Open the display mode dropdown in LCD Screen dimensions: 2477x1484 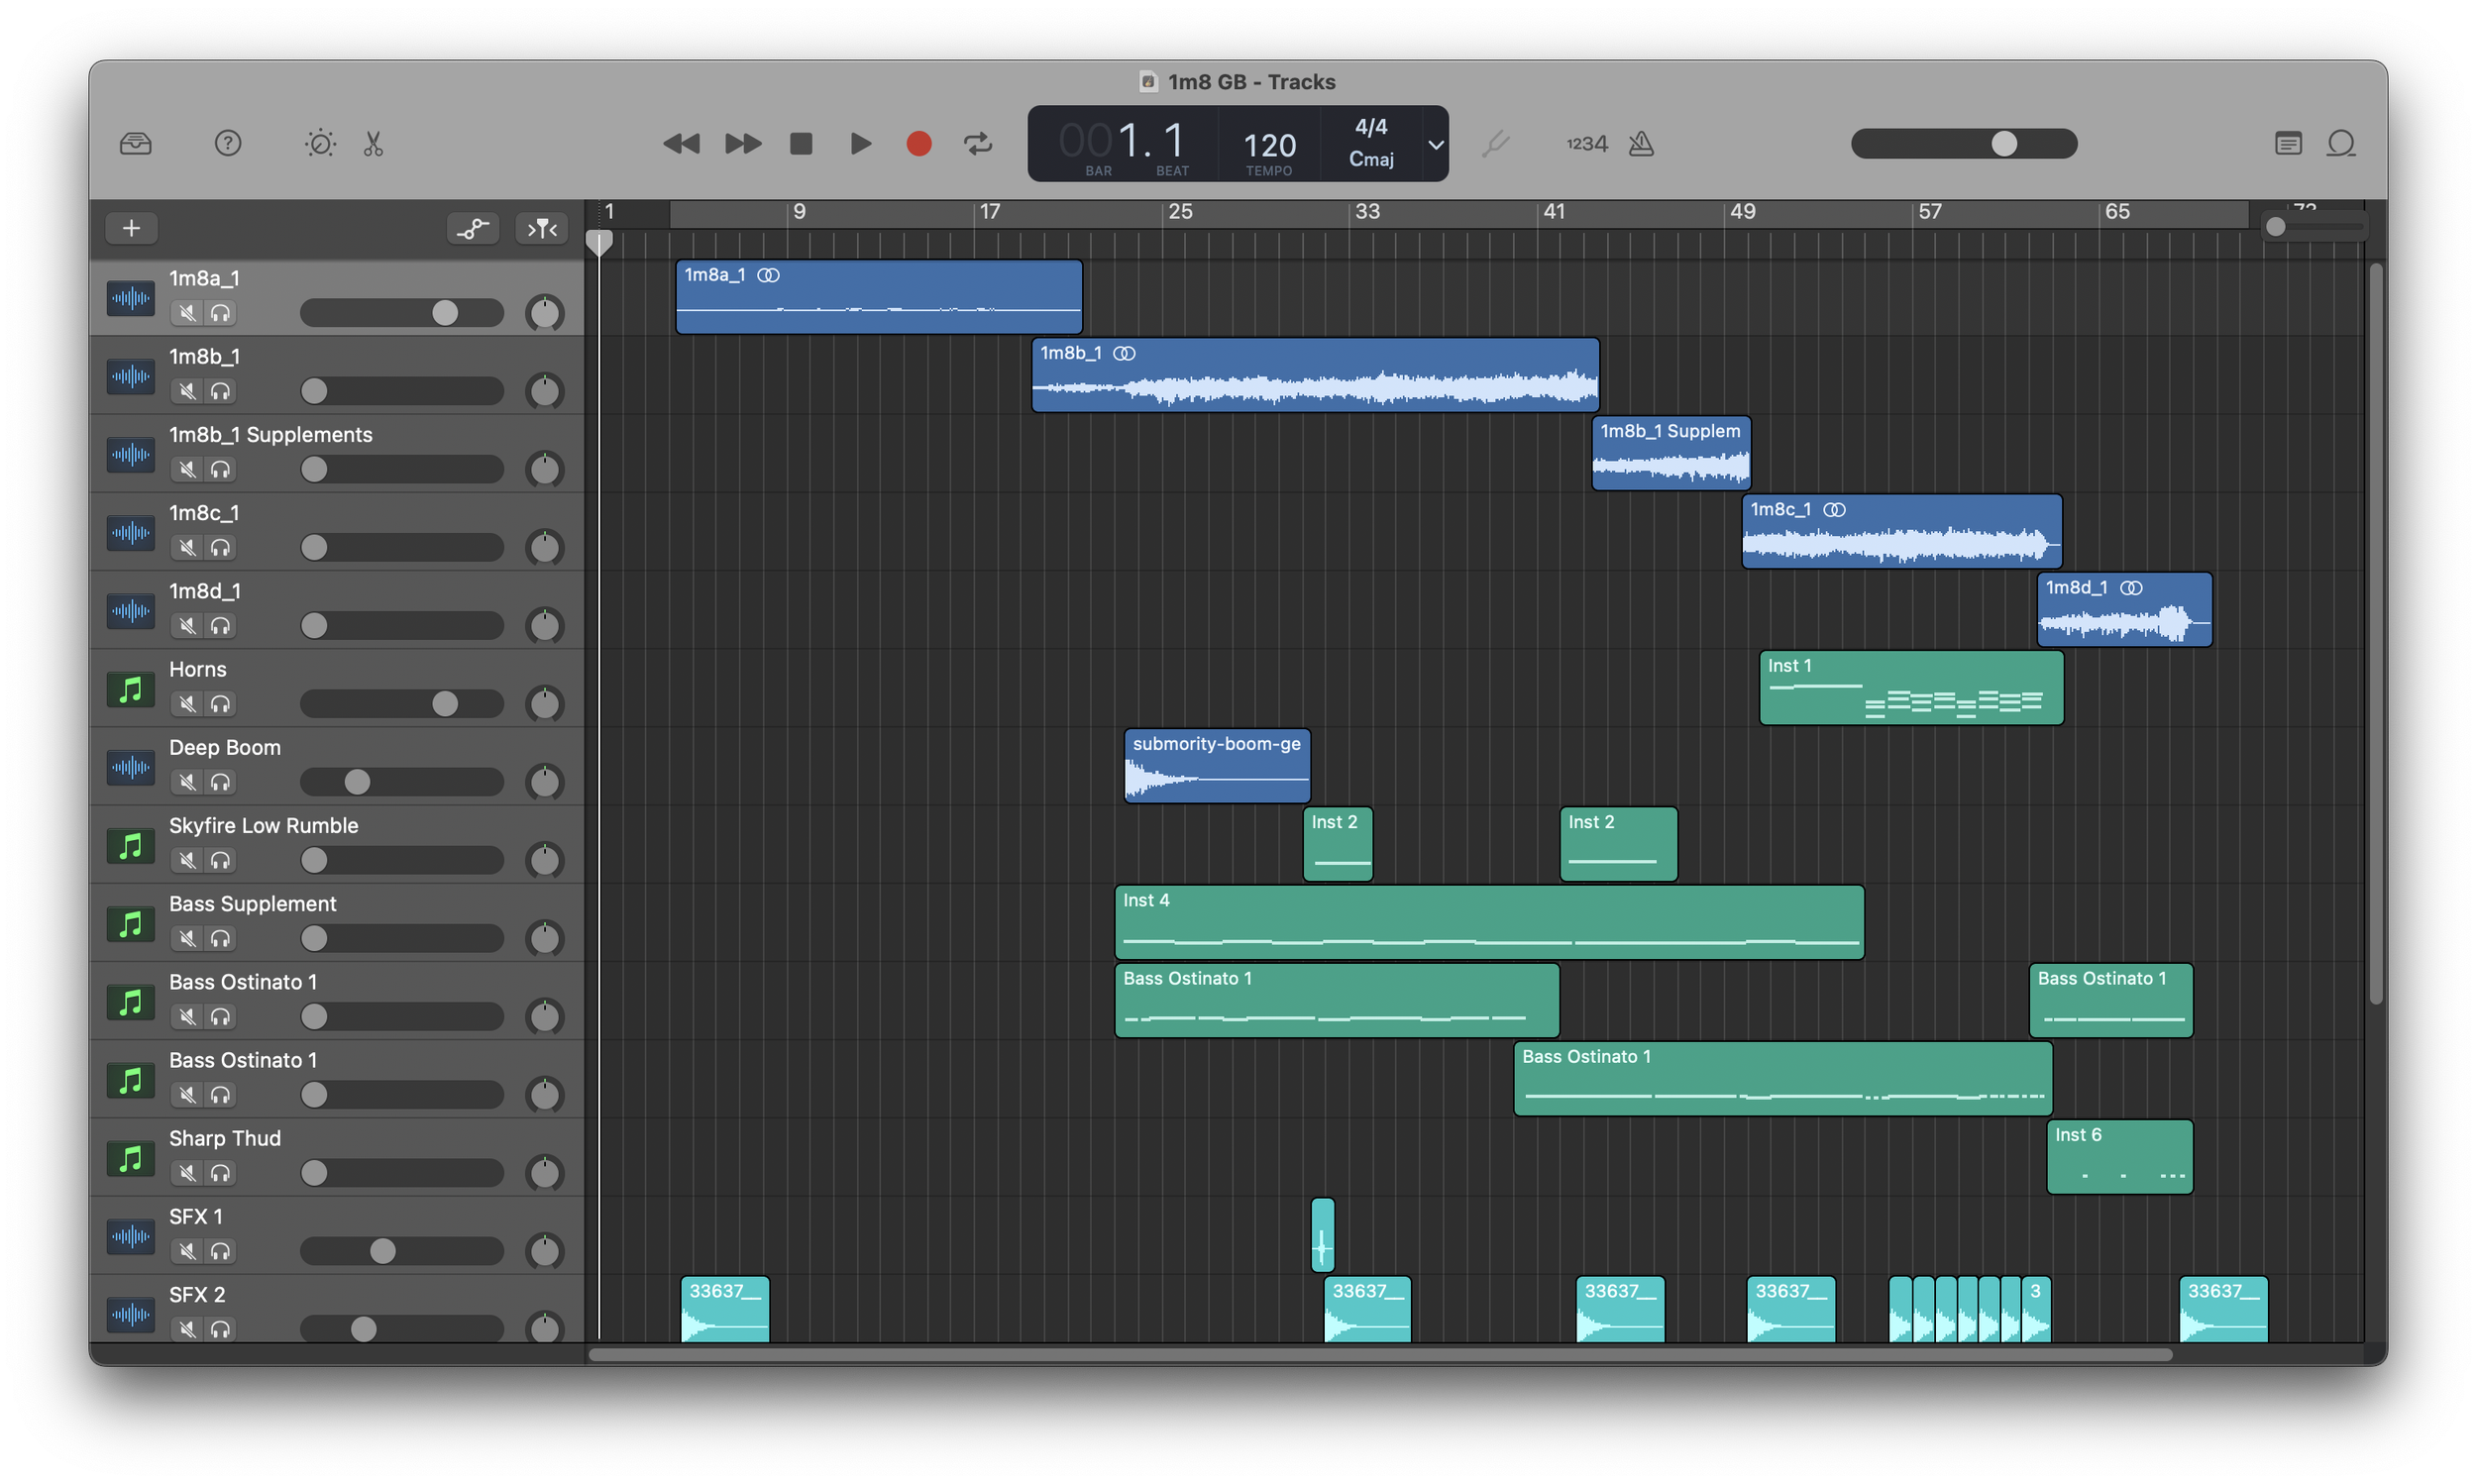click(1435, 144)
